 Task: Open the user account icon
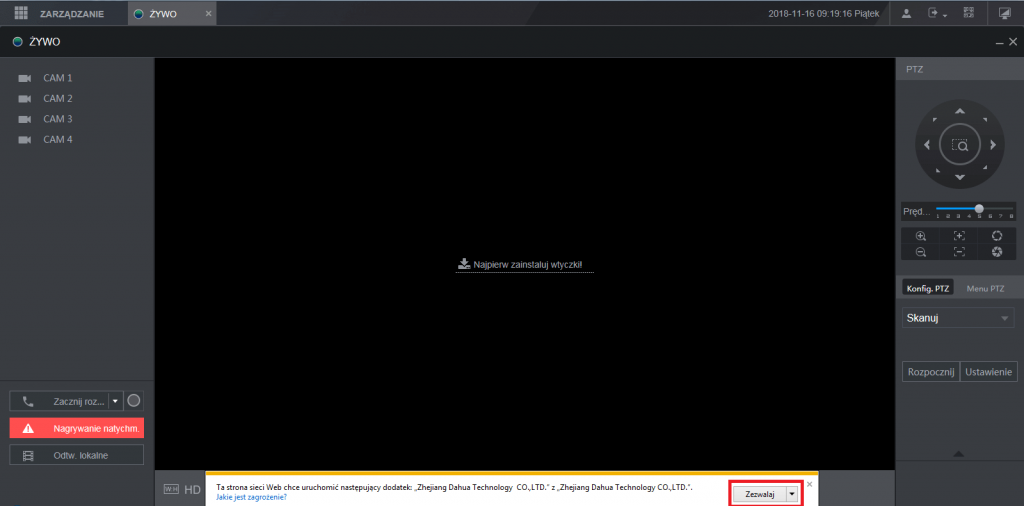[x=906, y=14]
